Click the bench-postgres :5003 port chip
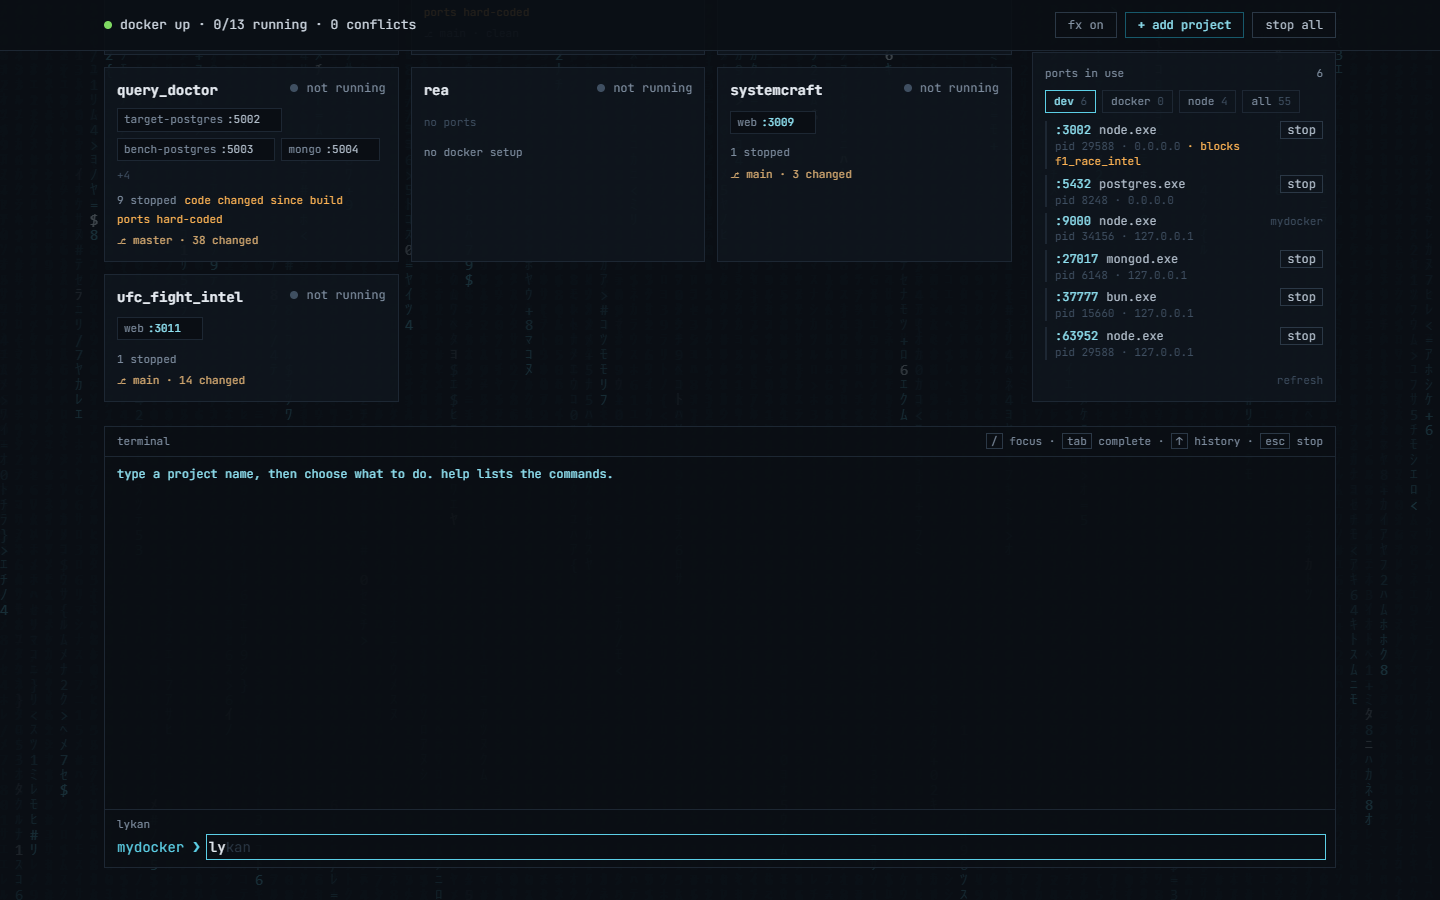Image resolution: width=1440 pixels, height=900 pixels. [x=196, y=150]
